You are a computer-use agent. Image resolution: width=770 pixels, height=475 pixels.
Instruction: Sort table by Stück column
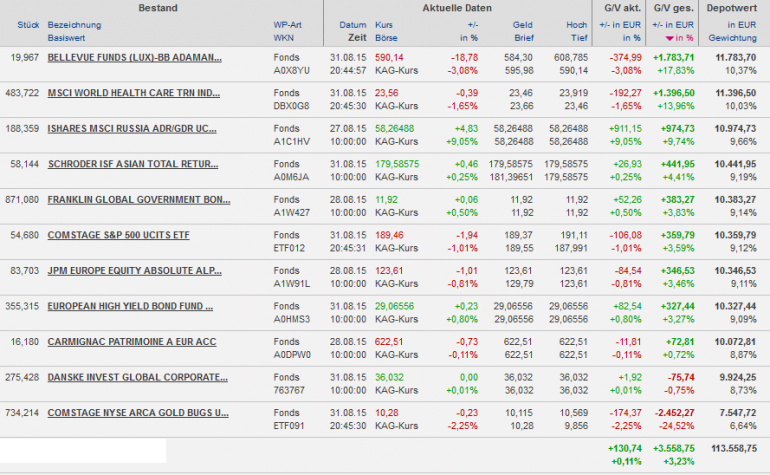click(x=26, y=24)
